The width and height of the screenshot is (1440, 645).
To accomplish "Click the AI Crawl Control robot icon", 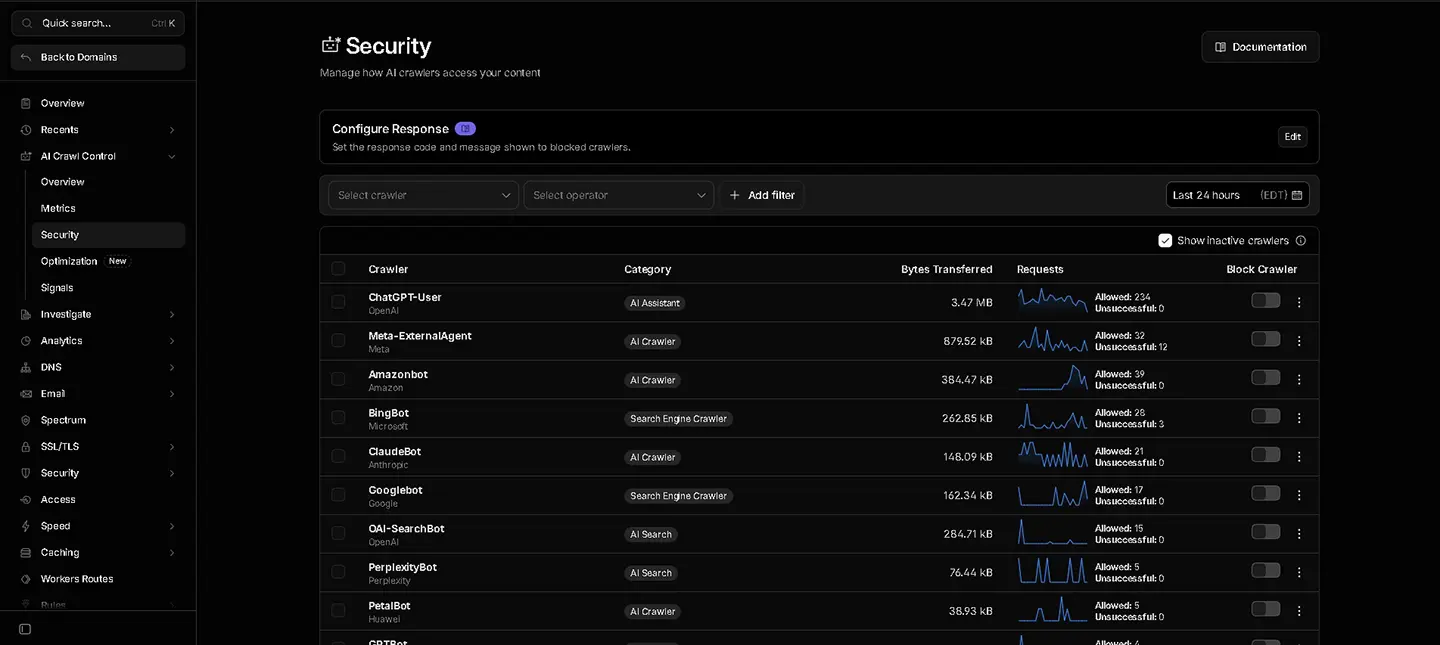I will click(26, 156).
